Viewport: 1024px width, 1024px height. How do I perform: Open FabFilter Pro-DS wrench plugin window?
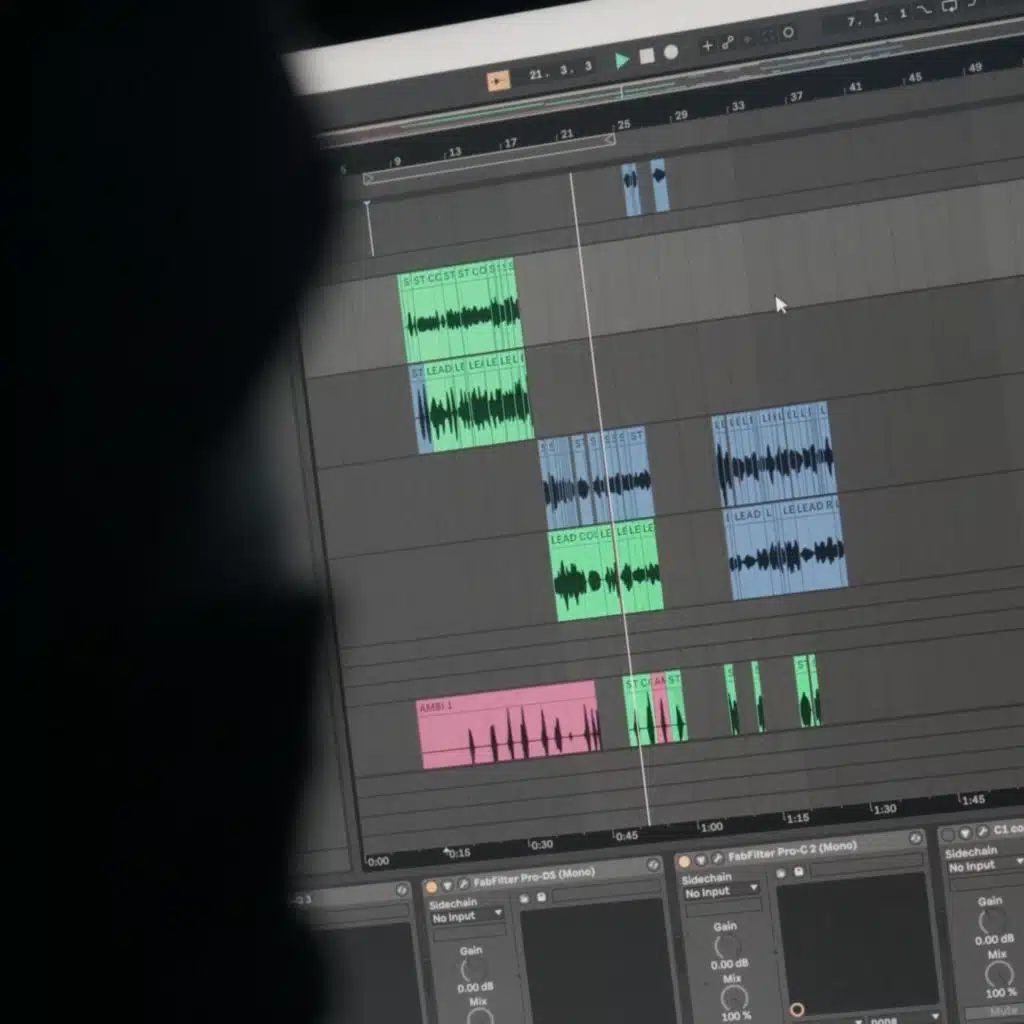tap(464, 884)
